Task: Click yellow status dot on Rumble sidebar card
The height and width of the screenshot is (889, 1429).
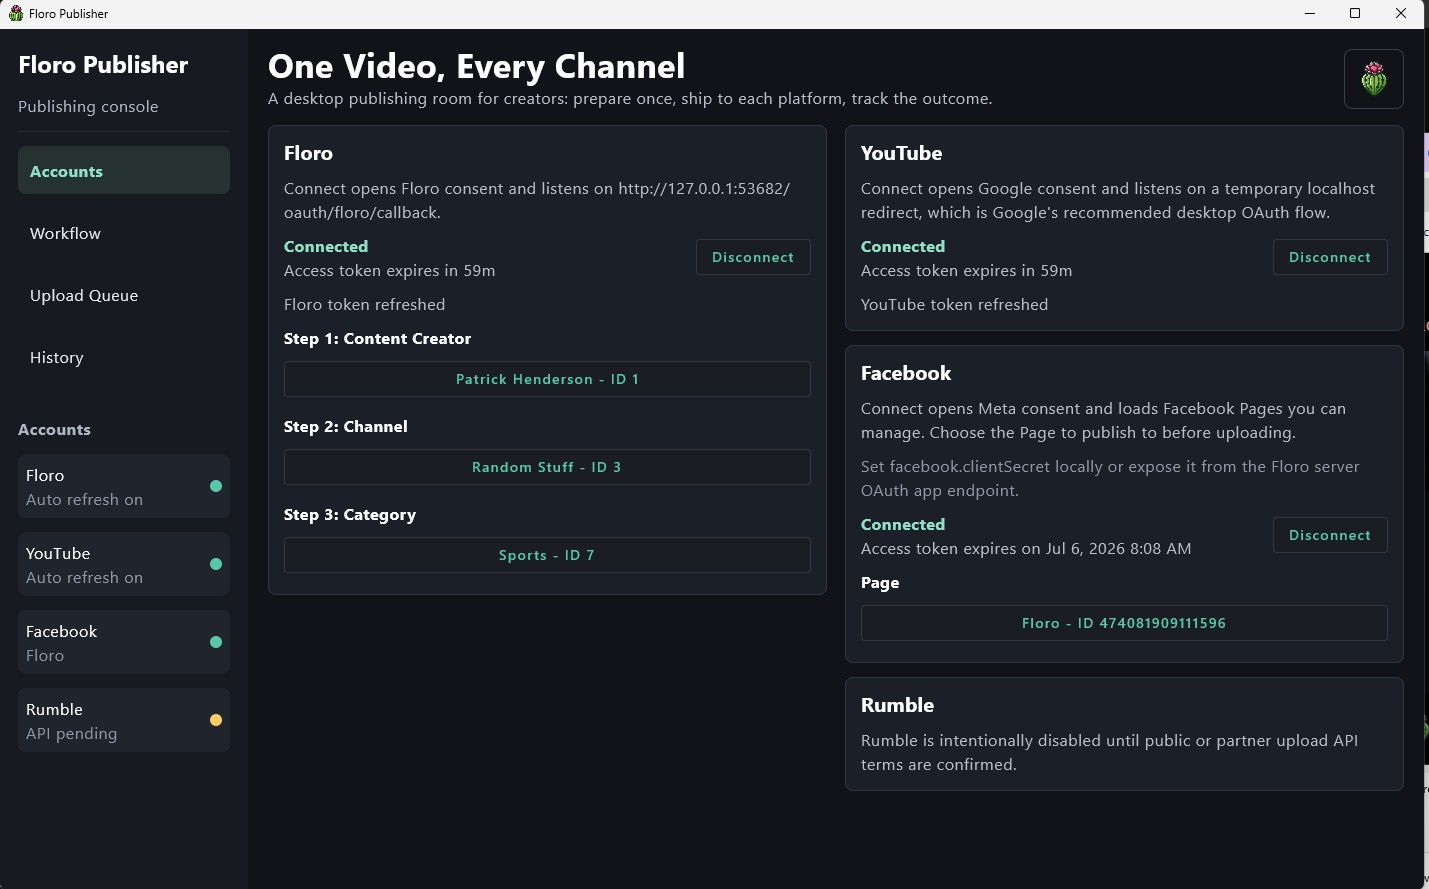Action: tap(216, 720)
